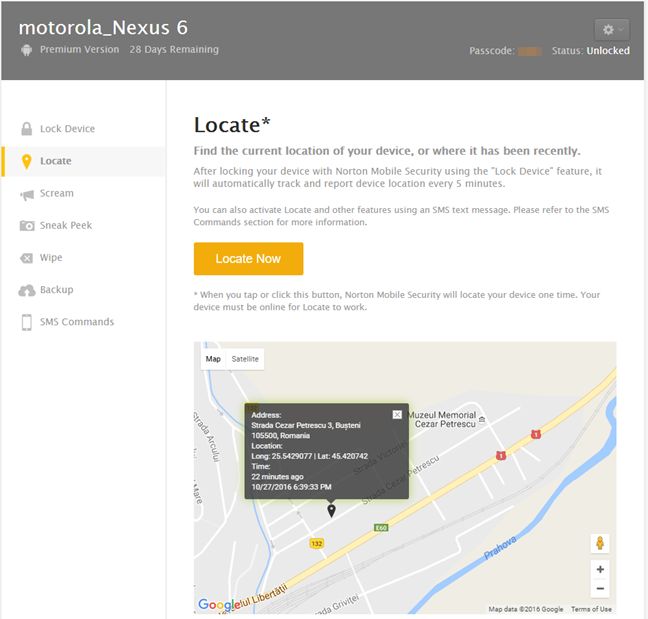Open the Sneak Peek menu entry
This screenshot has height=619, width=648.
pos(83,226)
